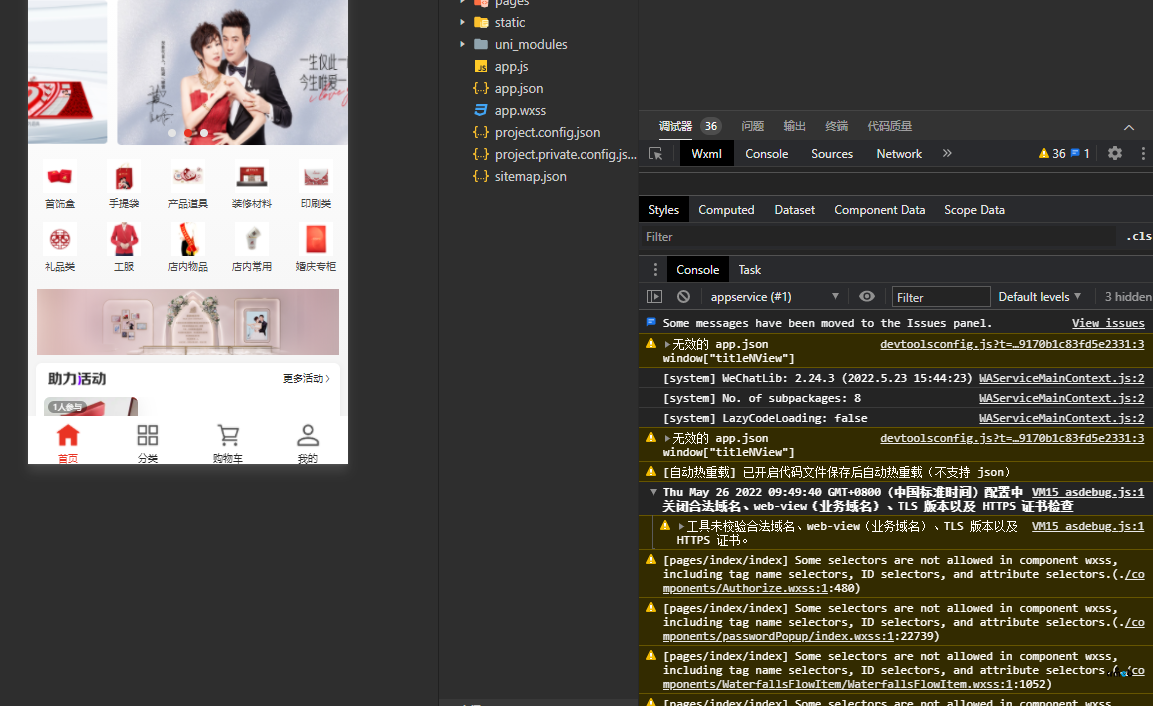This screenshot has width=1153, height=706.
Task: Go to 首页 home tab icon
Action: (x=68, y=435)
